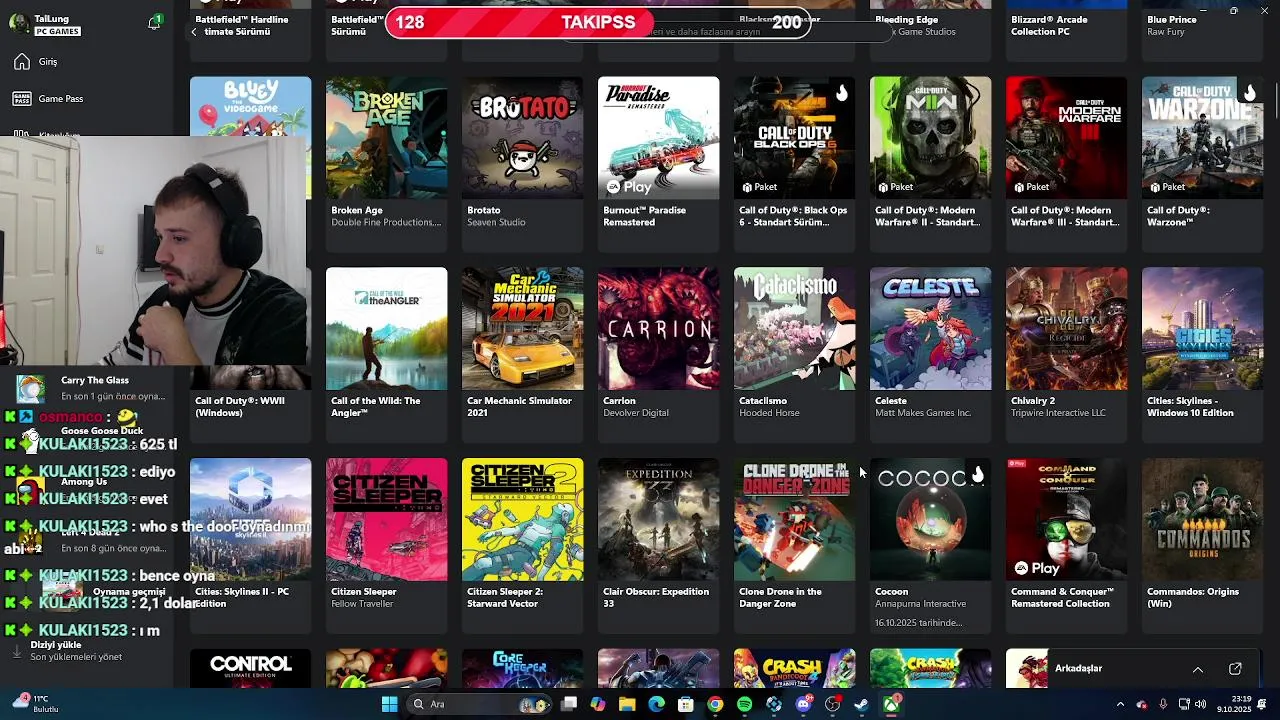
Task: Open the Core Keeper cover
Action: (522, 669)
